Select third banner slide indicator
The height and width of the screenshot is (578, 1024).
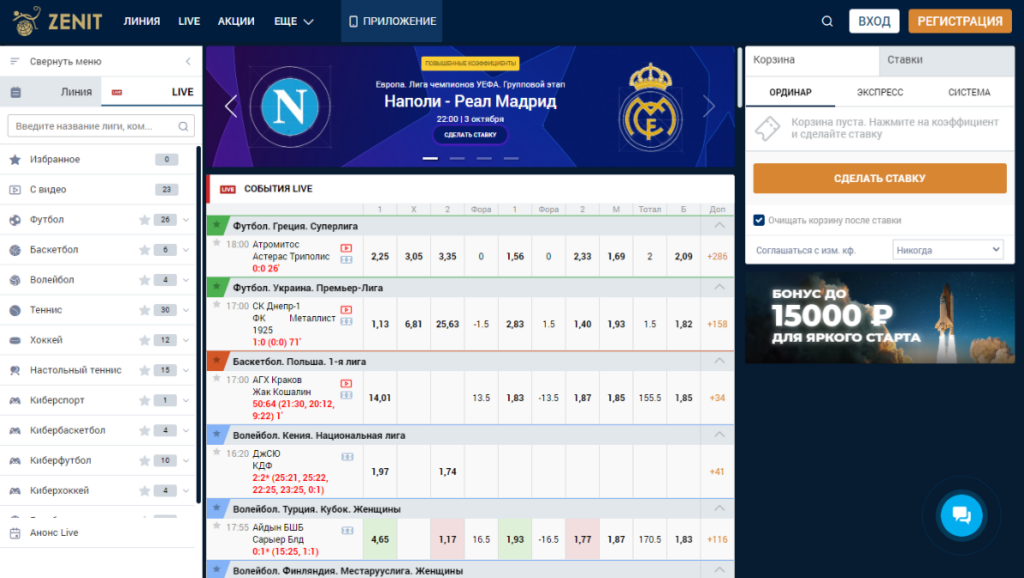click(484, 158)
